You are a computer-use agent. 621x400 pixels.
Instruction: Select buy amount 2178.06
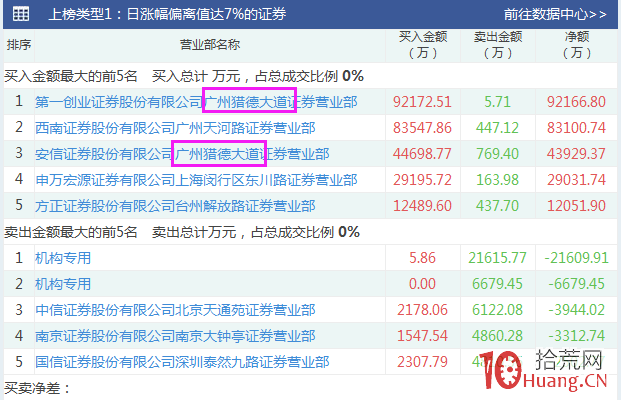(x=422, y=310)
